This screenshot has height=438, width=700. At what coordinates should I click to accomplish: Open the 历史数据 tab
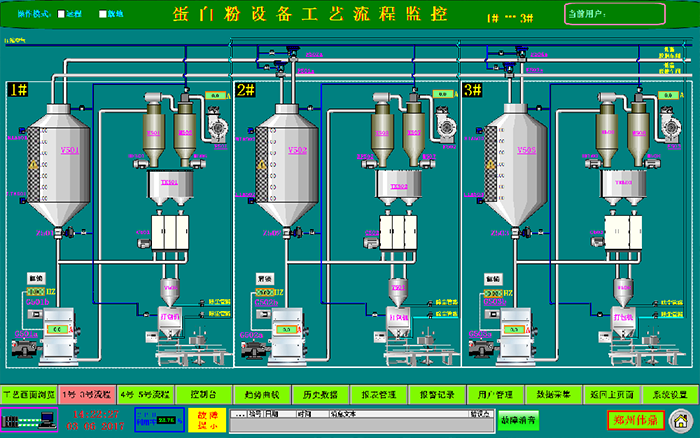[320, 395]
